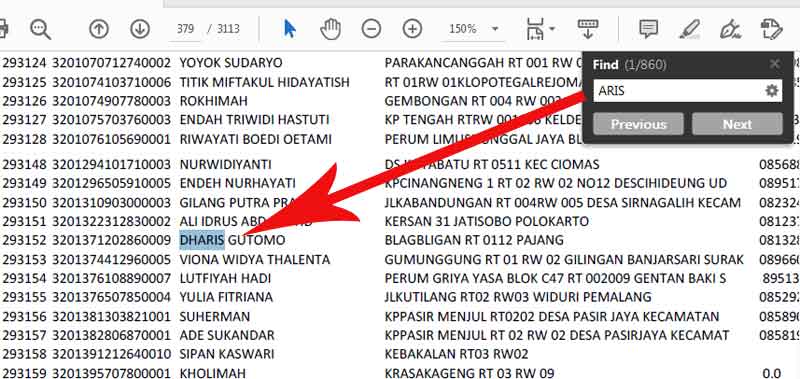Image resolution: width=800 pixels, height=379 pixels.
Task: Zoom in with the plus icon
Action: coord(412,29)
